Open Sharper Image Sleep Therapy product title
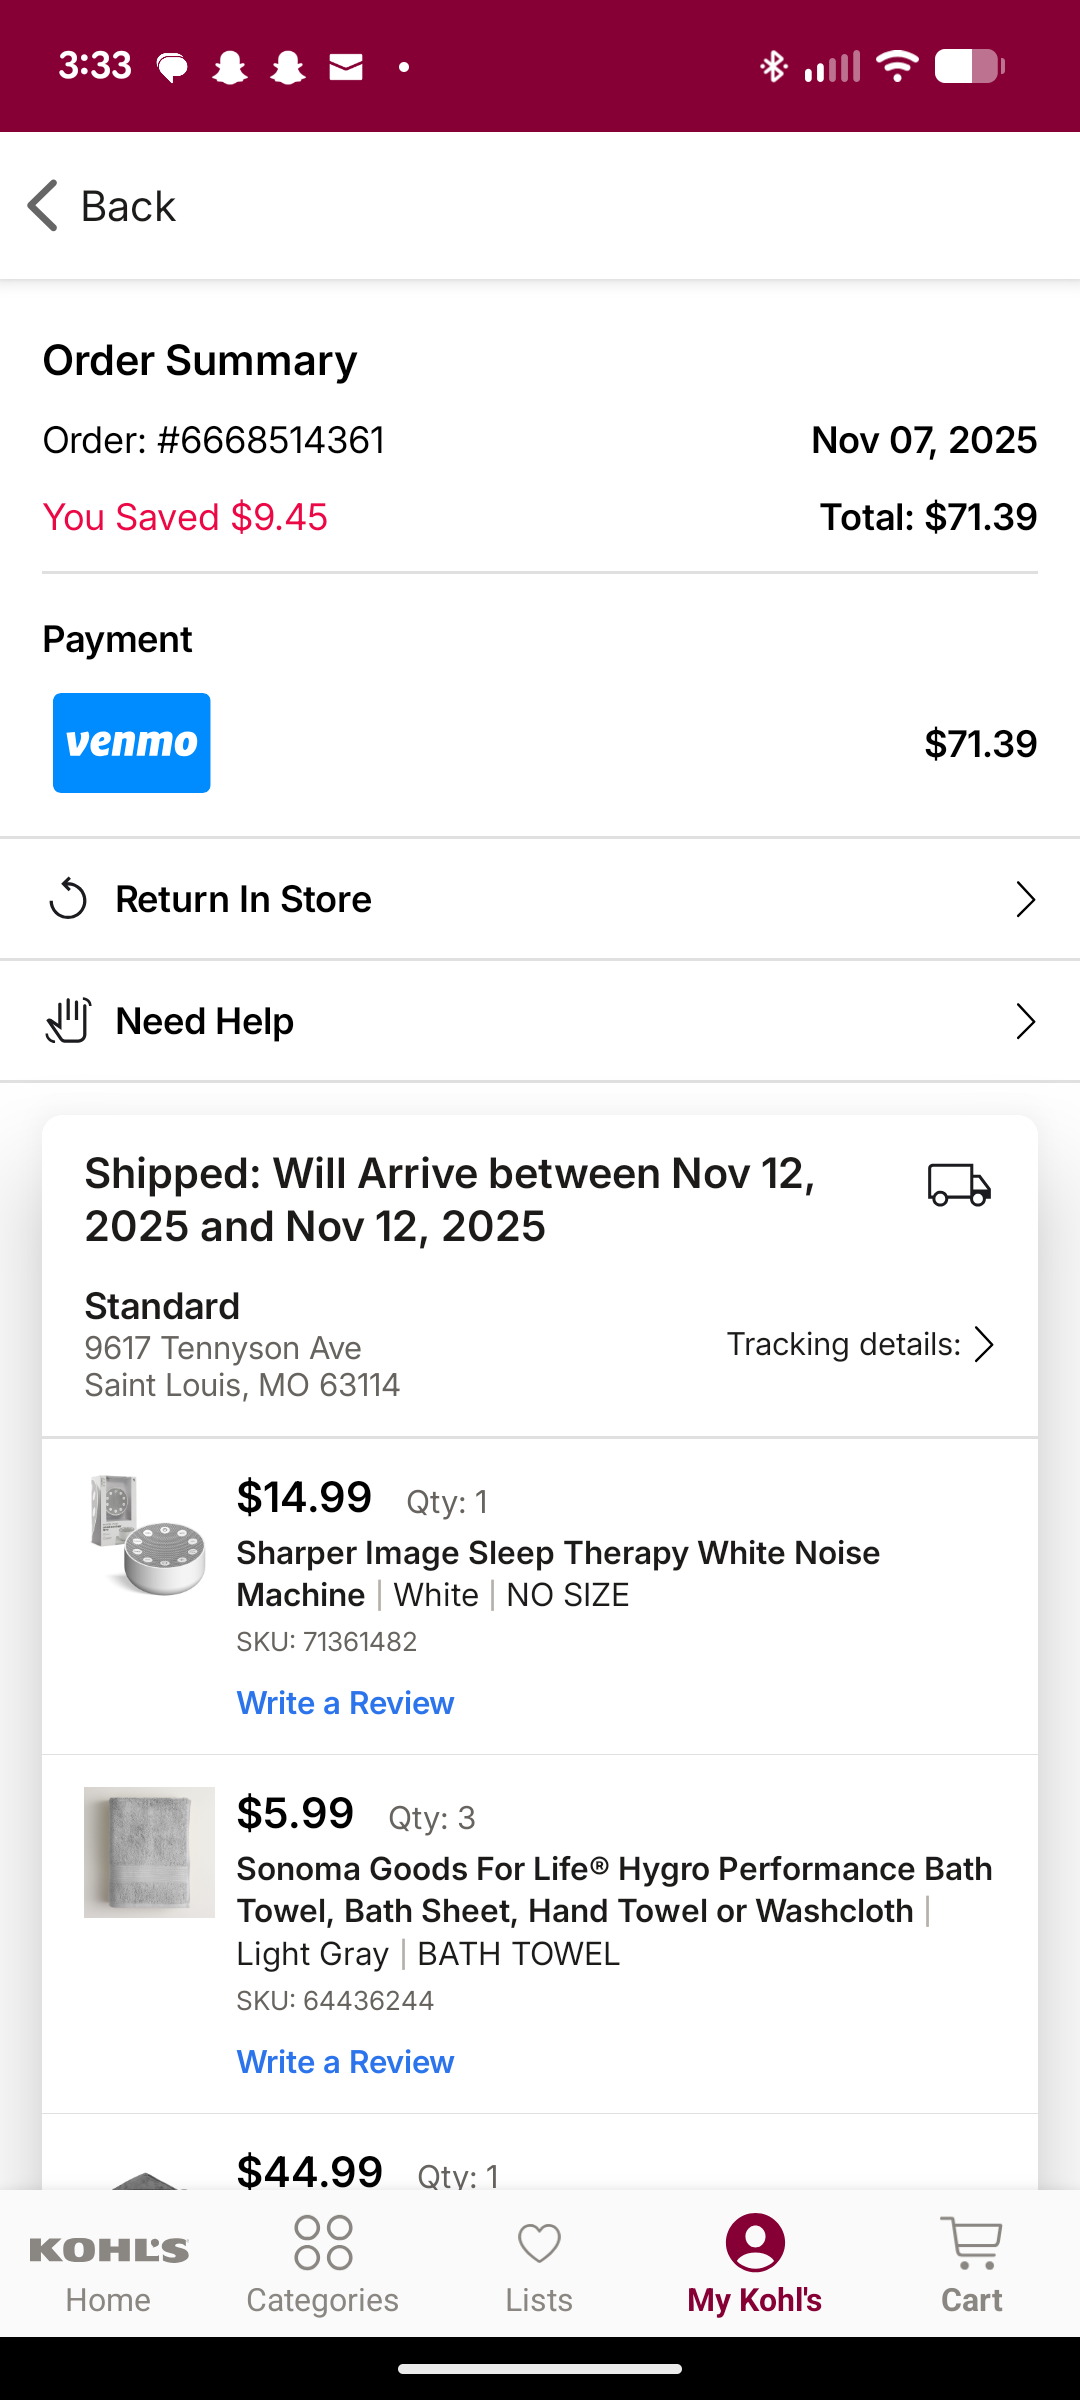The width and height of the screenshot is (1080, 2400). point(558,1573)
